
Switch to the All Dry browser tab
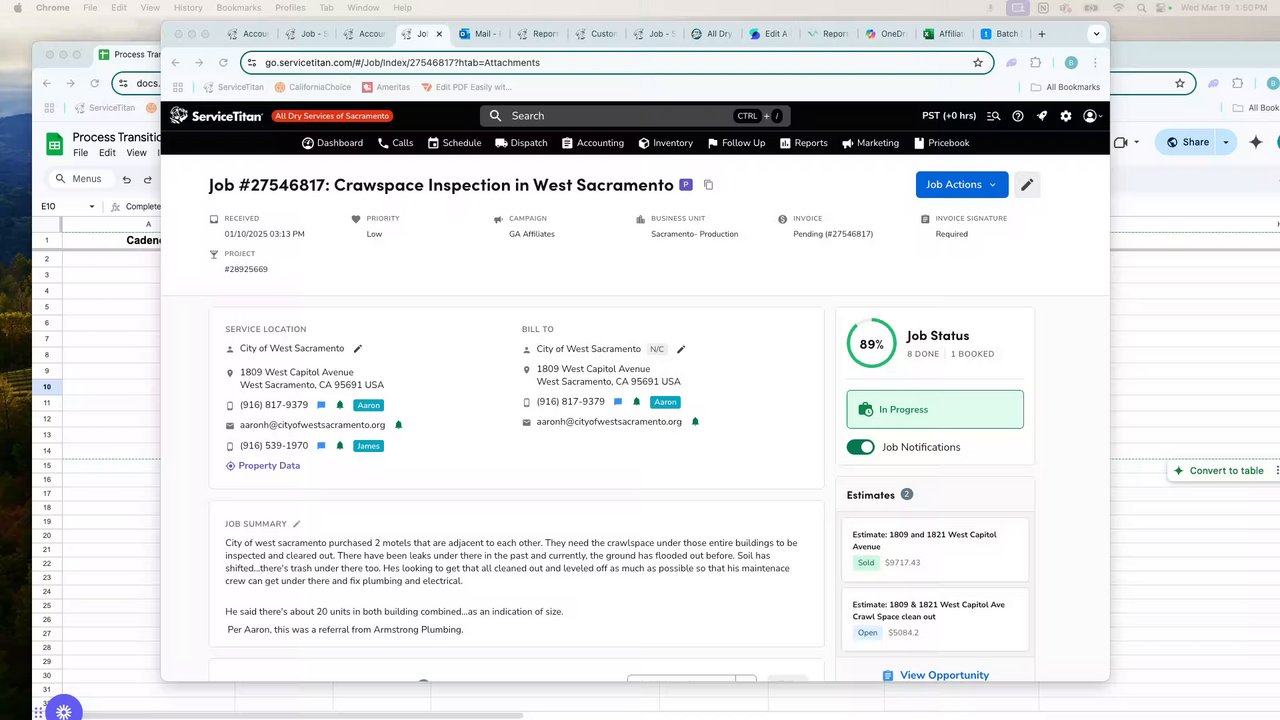pyautogui.click(x=712, y=34)
